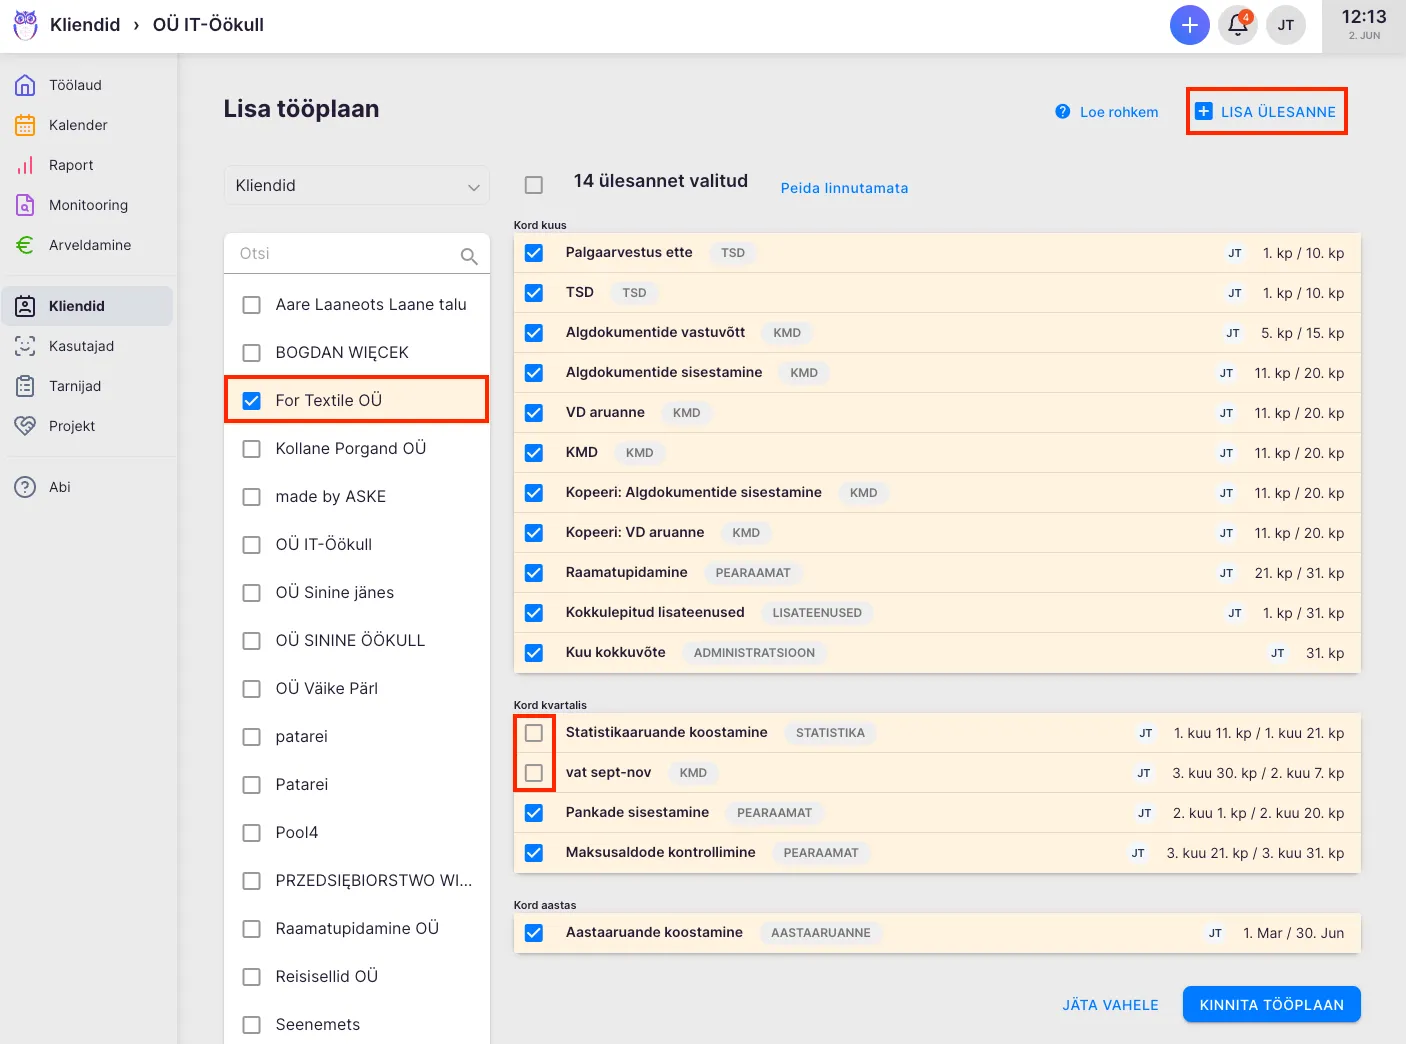Toggle the select-all tasks checkbox
Image resolution: width=1406 pixels, height=1044 pixels.
(x=534, y=185)
